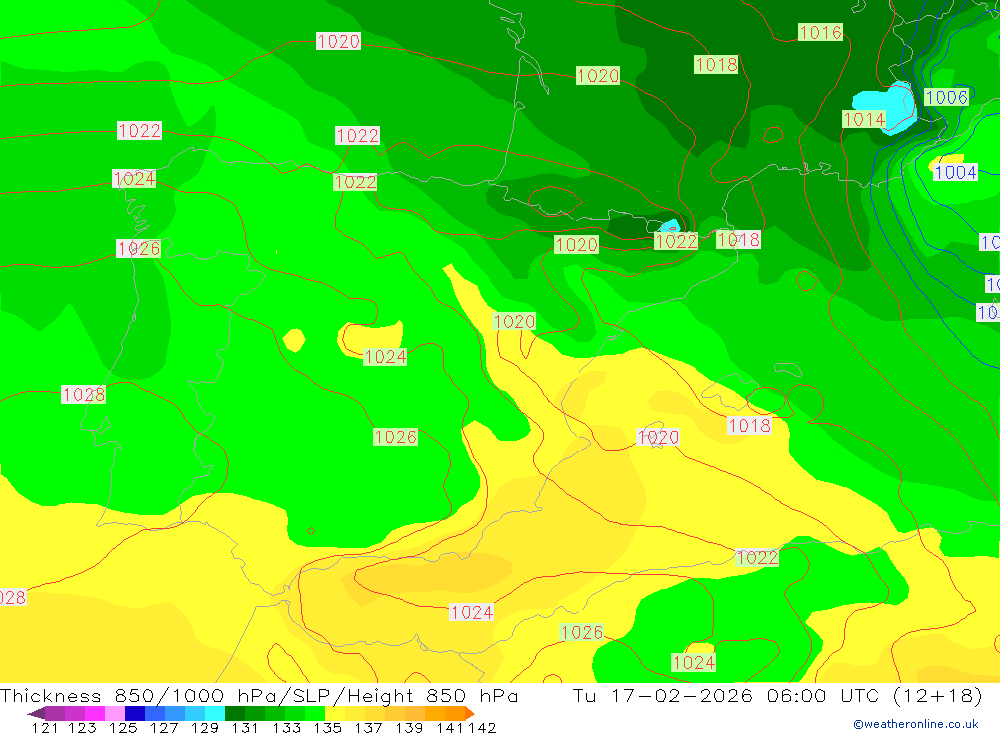Viewport: 1000px width, 733px height.
Task: Click the legend value 139
Action: (x=409, y=727)
